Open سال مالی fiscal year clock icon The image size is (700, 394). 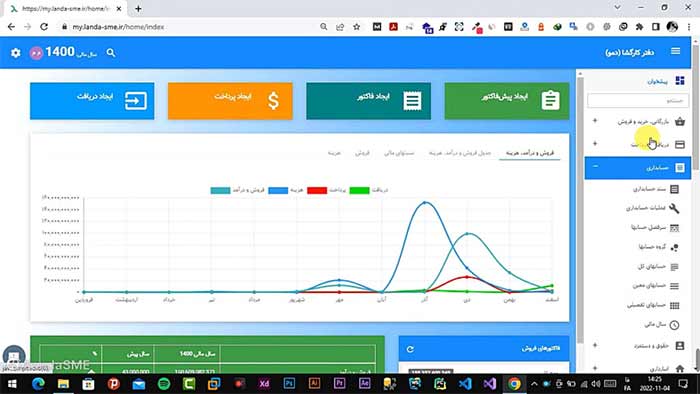[x=675, y=325]
